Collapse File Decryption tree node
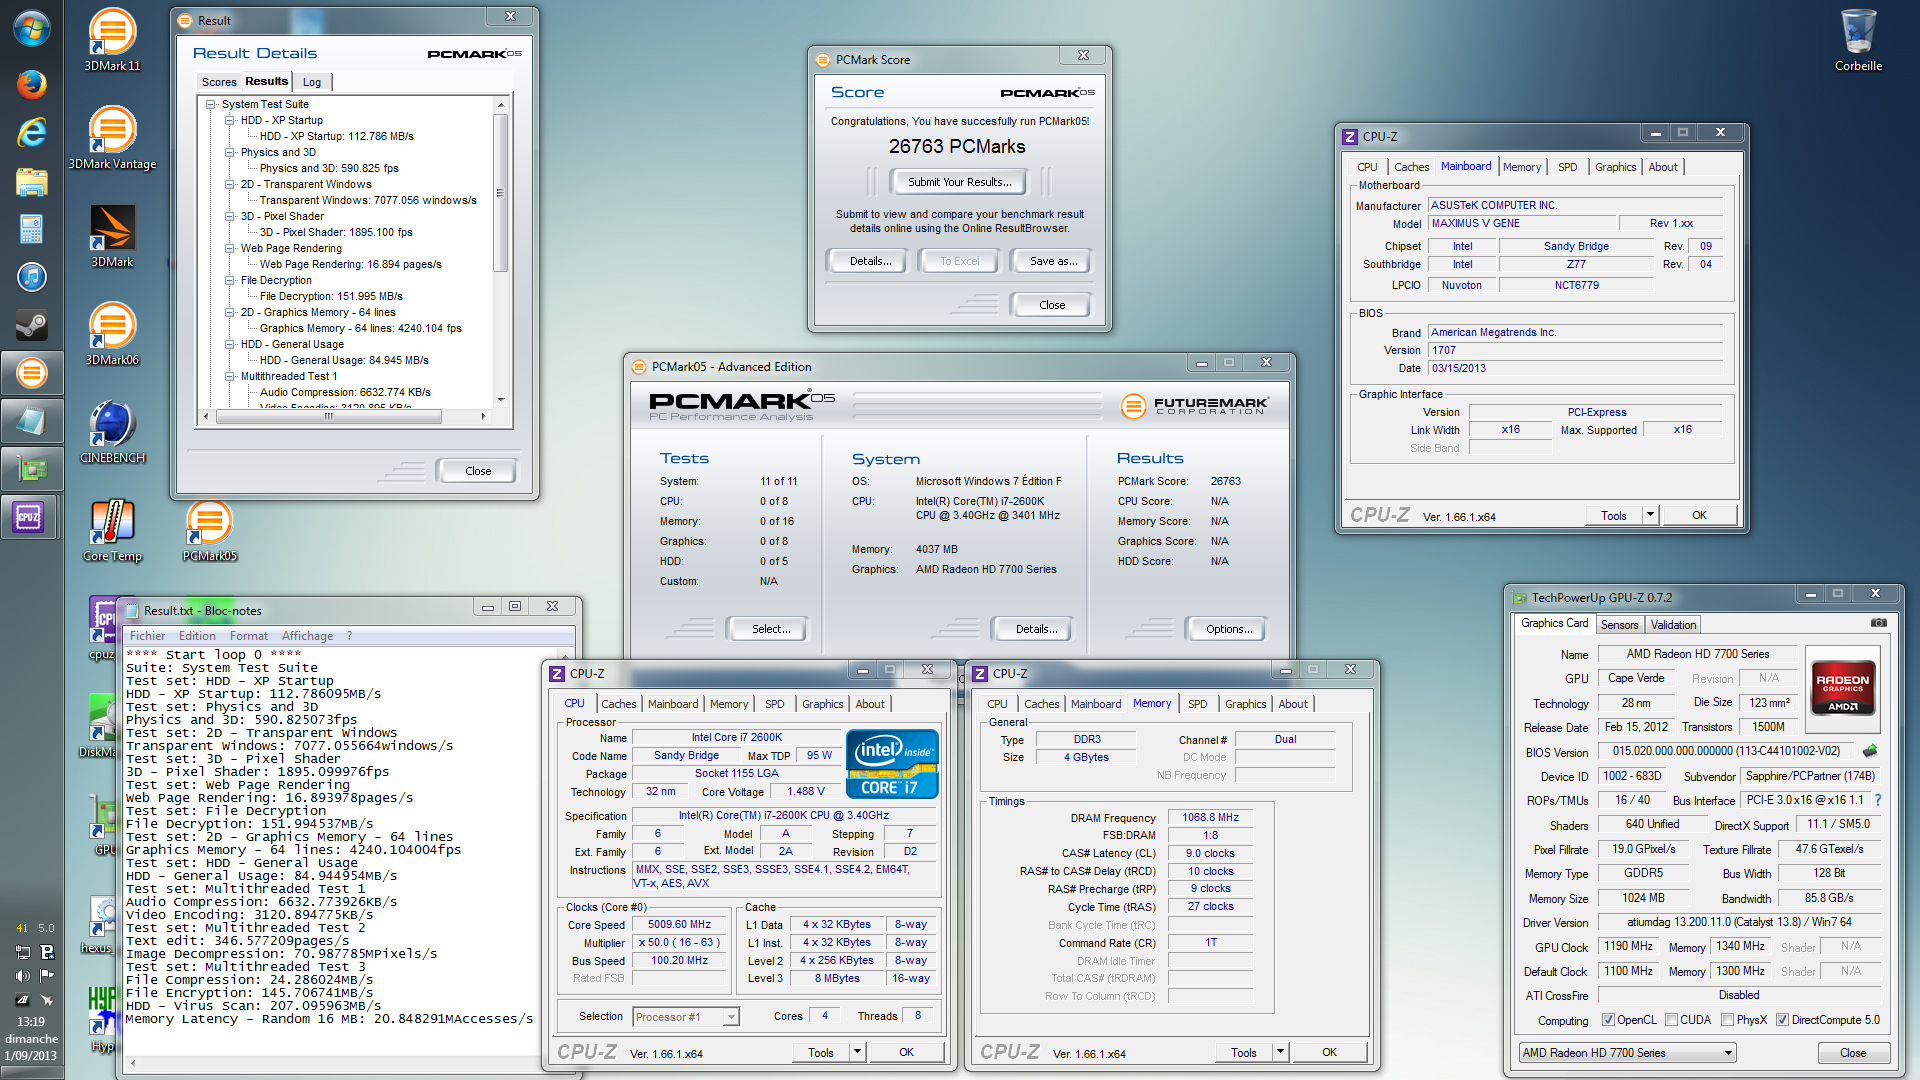Image resolution: width=1920 pixels, height=1080 pixels. click(x=229, y=280)
